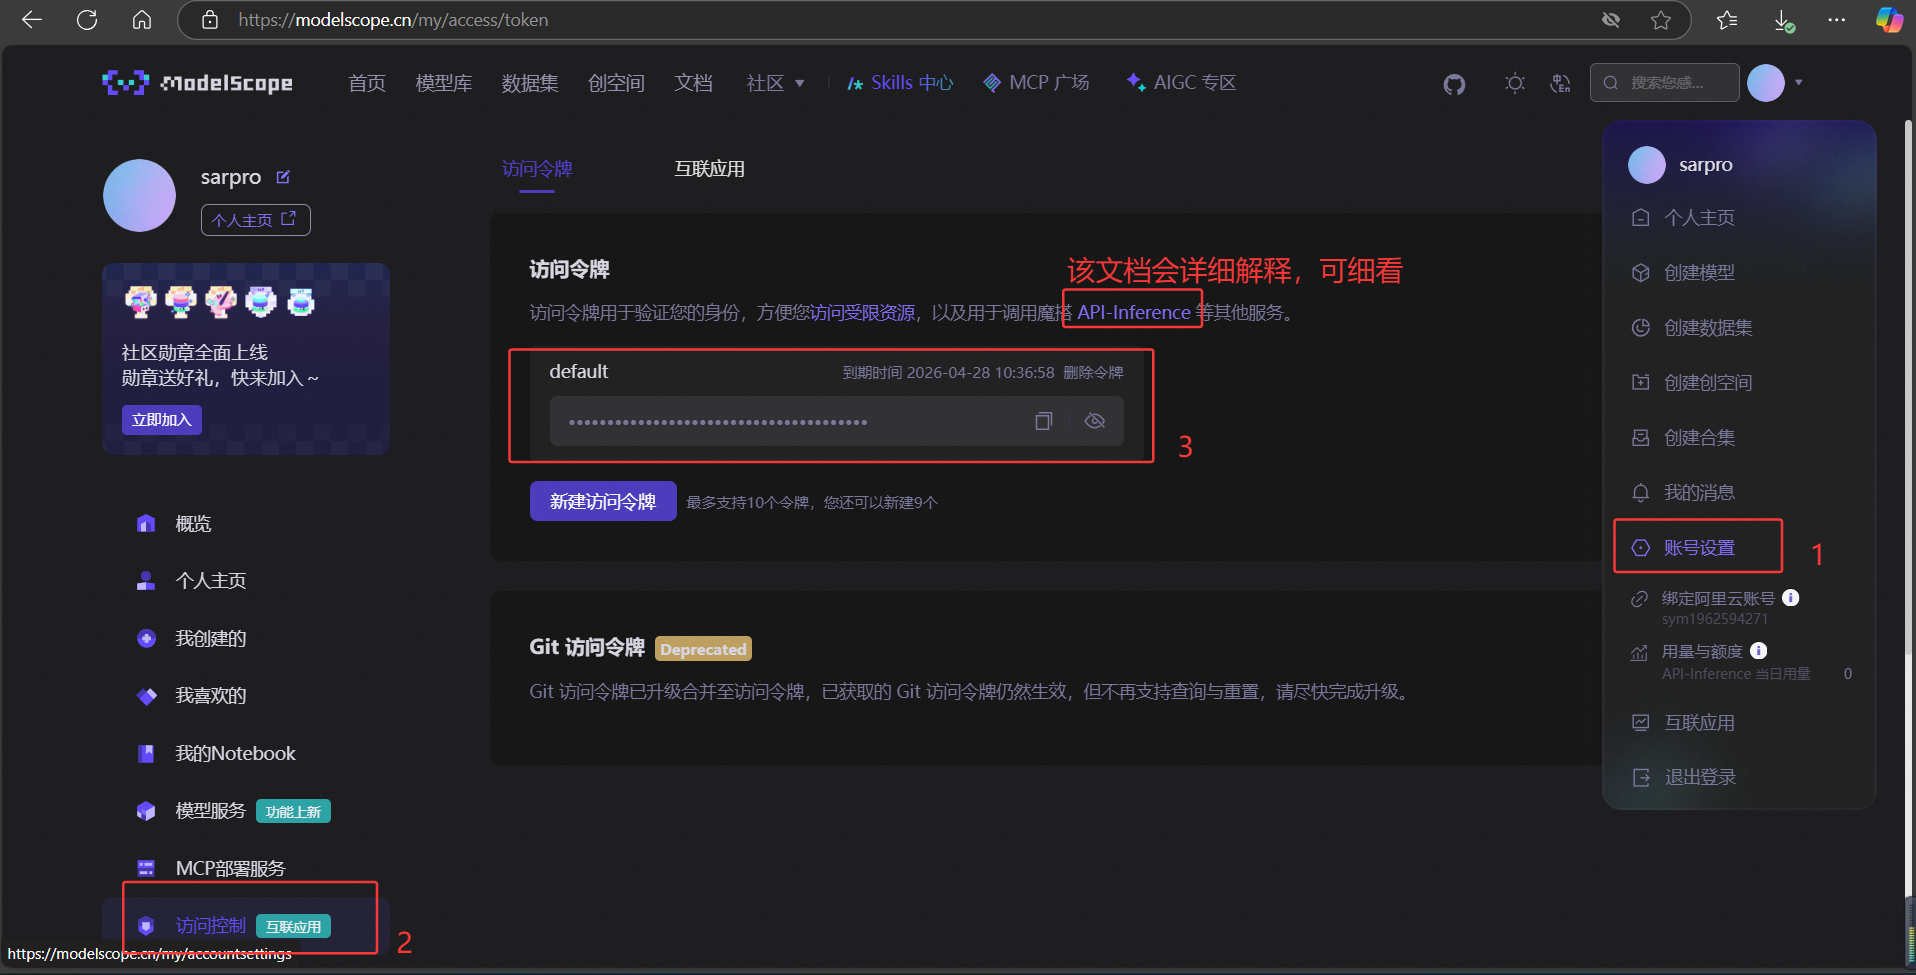
Task: Click the search box 搜索您感...
Action: (x=1665, y=83)
